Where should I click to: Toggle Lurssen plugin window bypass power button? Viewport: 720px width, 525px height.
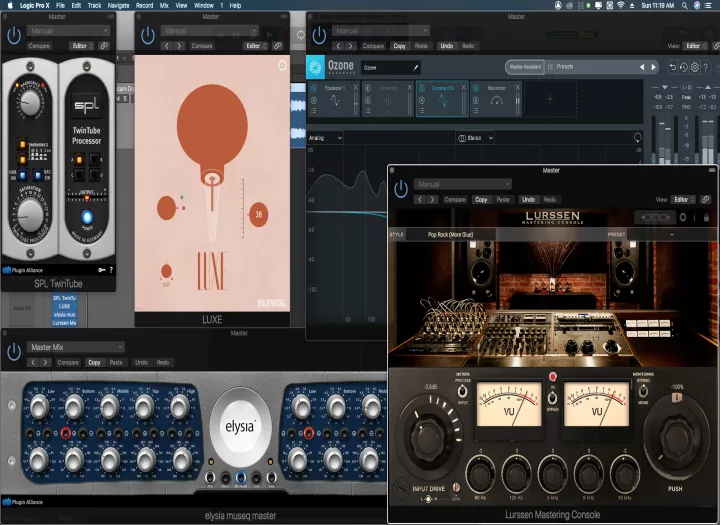(x=401, y=189)
